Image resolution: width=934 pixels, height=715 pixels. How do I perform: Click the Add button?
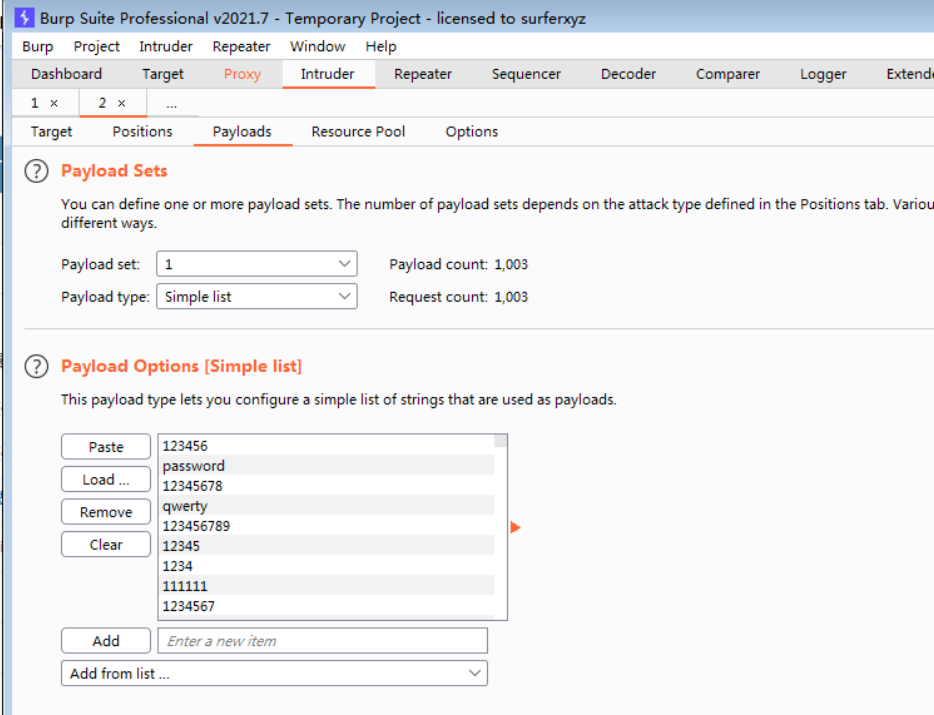click(106, 641)
